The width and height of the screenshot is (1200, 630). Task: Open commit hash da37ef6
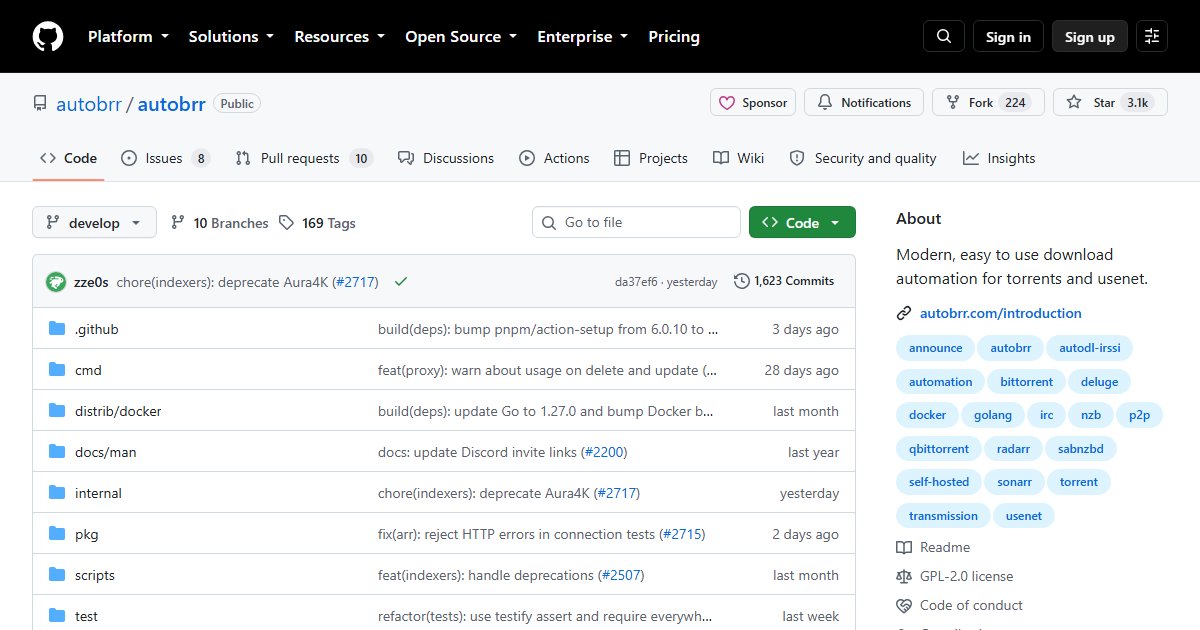(636, 282)
